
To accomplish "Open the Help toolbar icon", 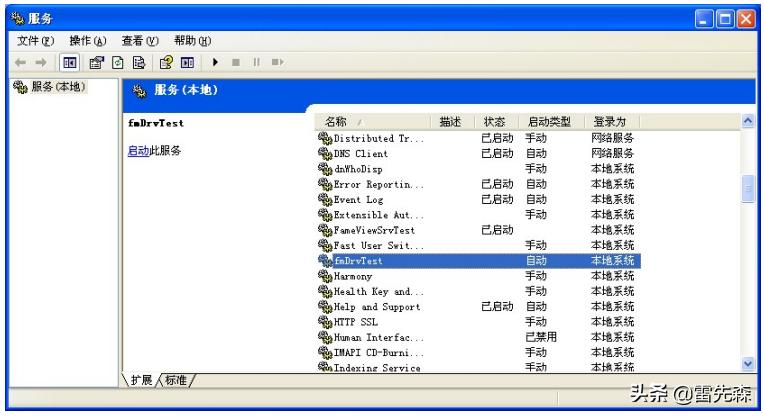I will pos(166,62).
